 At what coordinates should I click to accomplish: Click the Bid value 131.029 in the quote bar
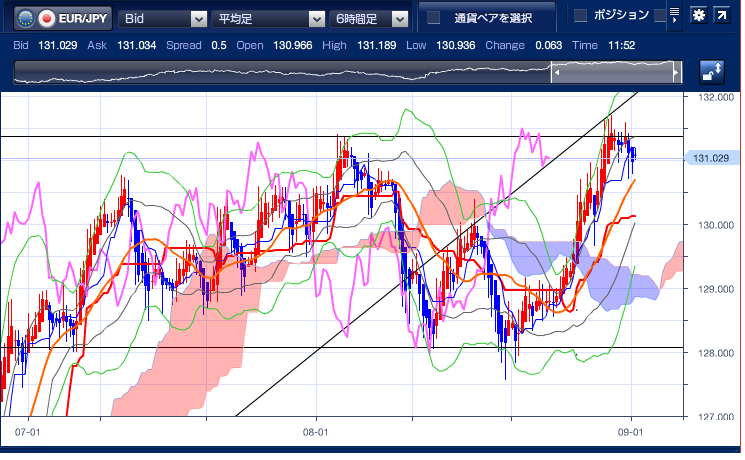[x=57, y=45]
